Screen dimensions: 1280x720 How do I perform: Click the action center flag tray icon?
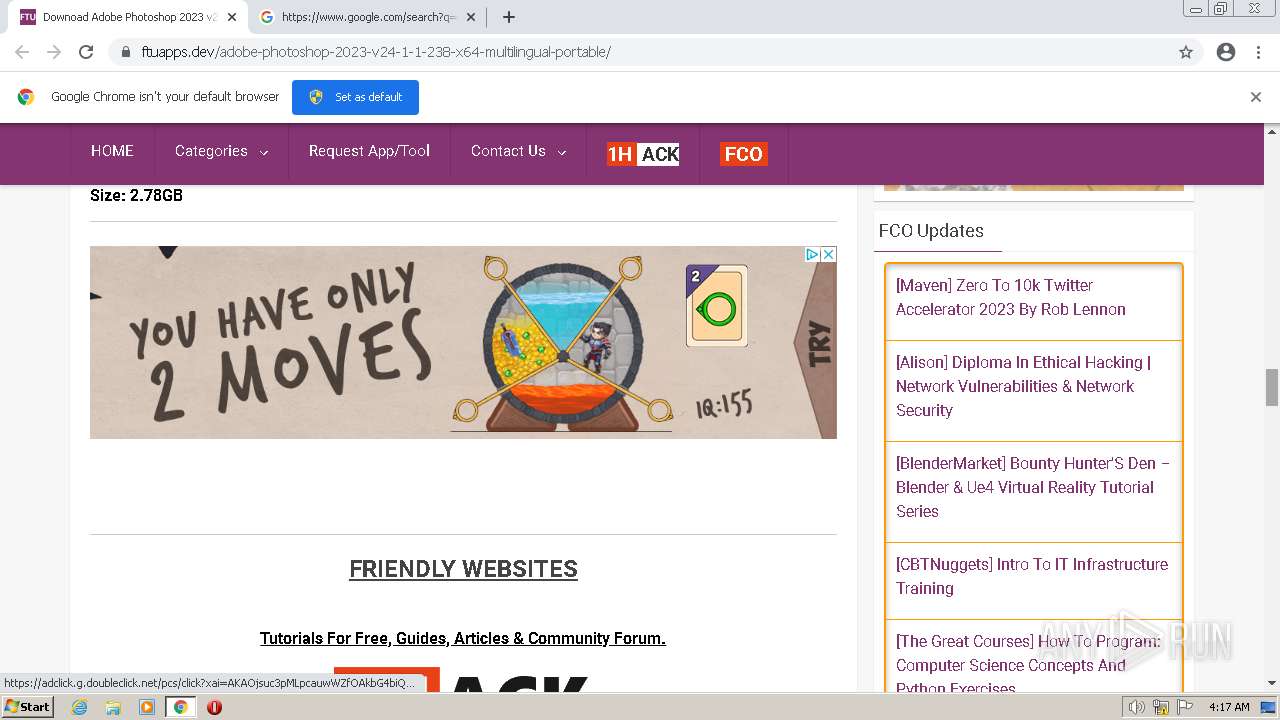(x=1185, y=707)
